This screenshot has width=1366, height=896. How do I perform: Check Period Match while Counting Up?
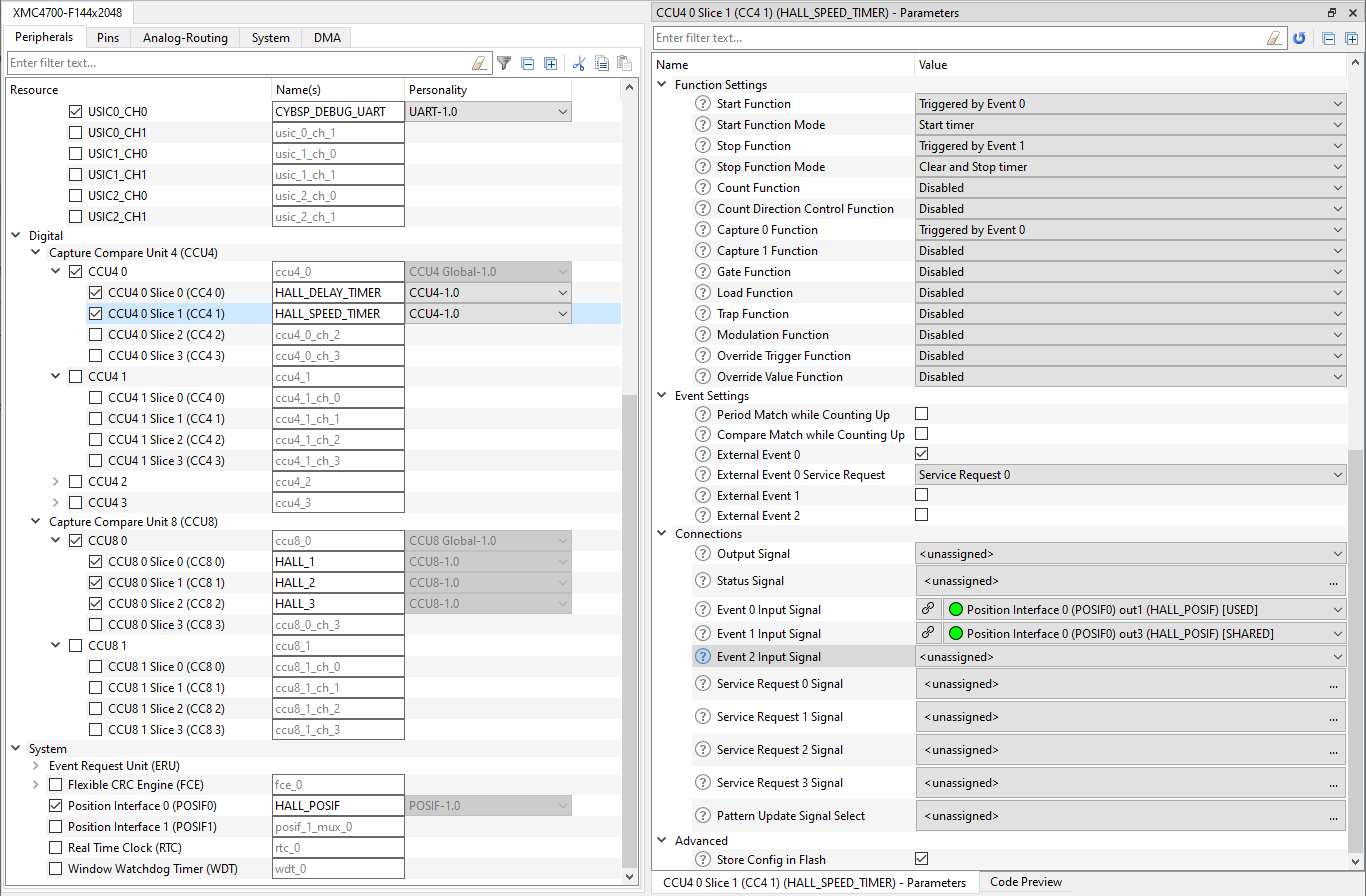tap(922, 414)
